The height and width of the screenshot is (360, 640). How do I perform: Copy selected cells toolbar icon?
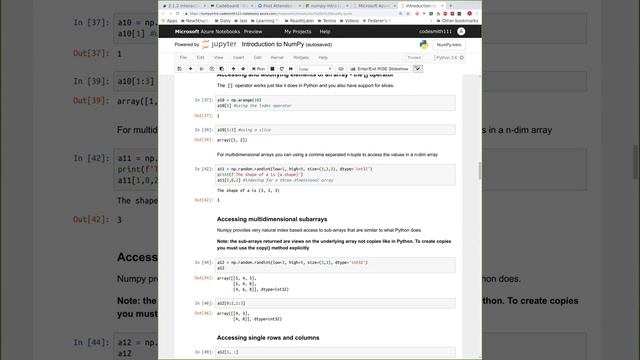point(212,69)
